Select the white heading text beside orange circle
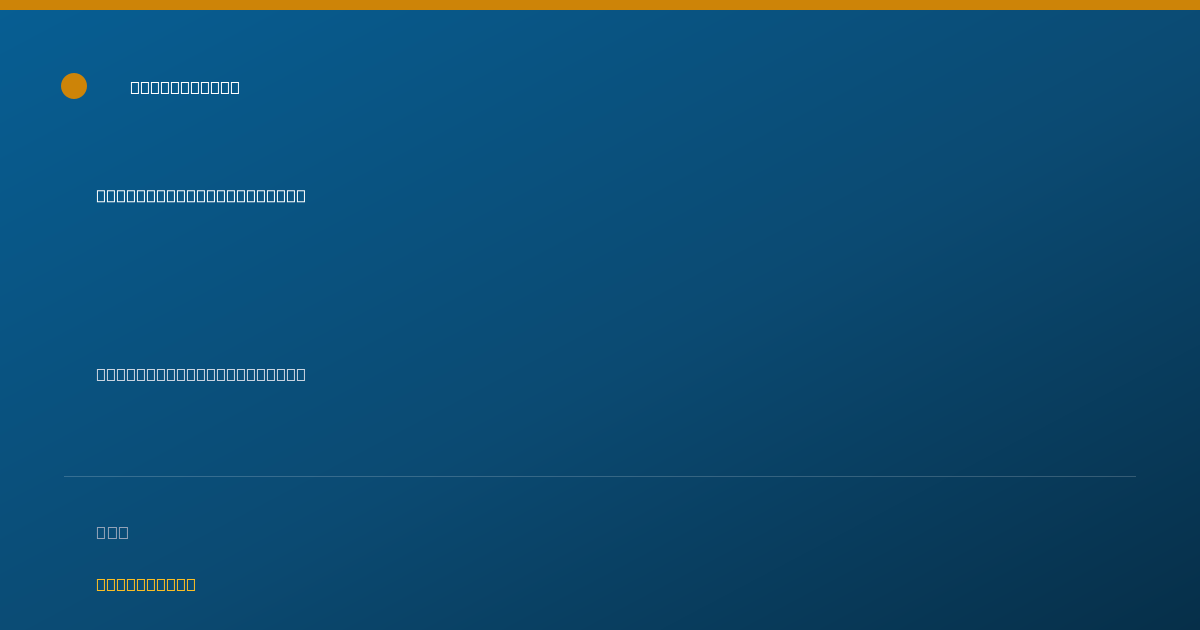This screenshot has height=630, width=1200. [185, 87]
